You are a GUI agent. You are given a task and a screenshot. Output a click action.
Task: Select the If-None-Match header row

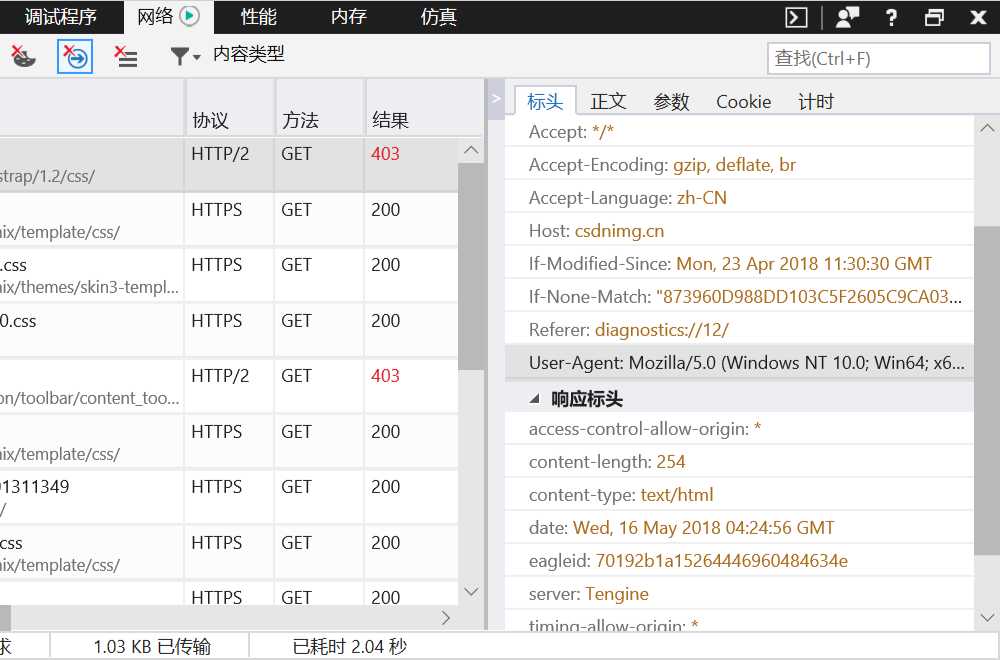point(739,297)
